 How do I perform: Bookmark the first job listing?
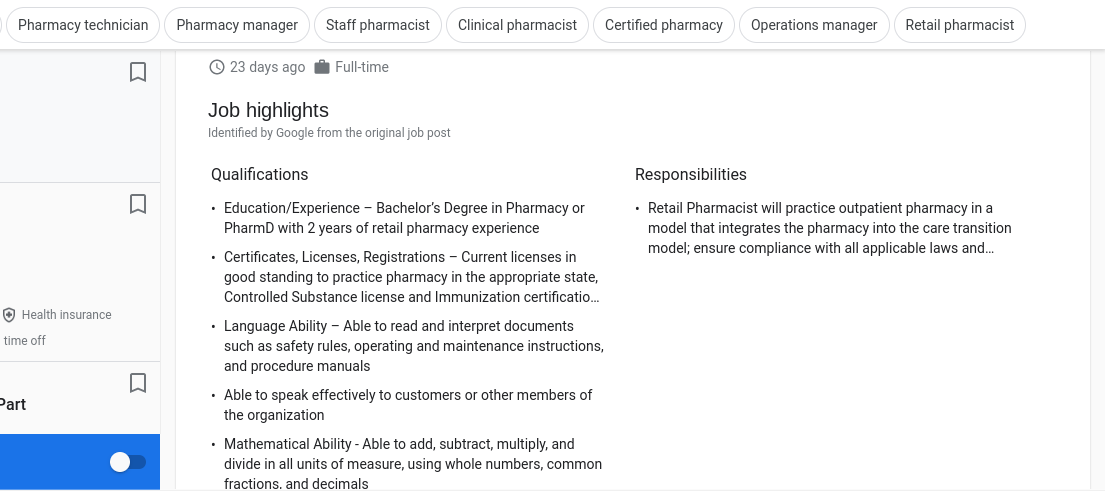click(138, 72)
